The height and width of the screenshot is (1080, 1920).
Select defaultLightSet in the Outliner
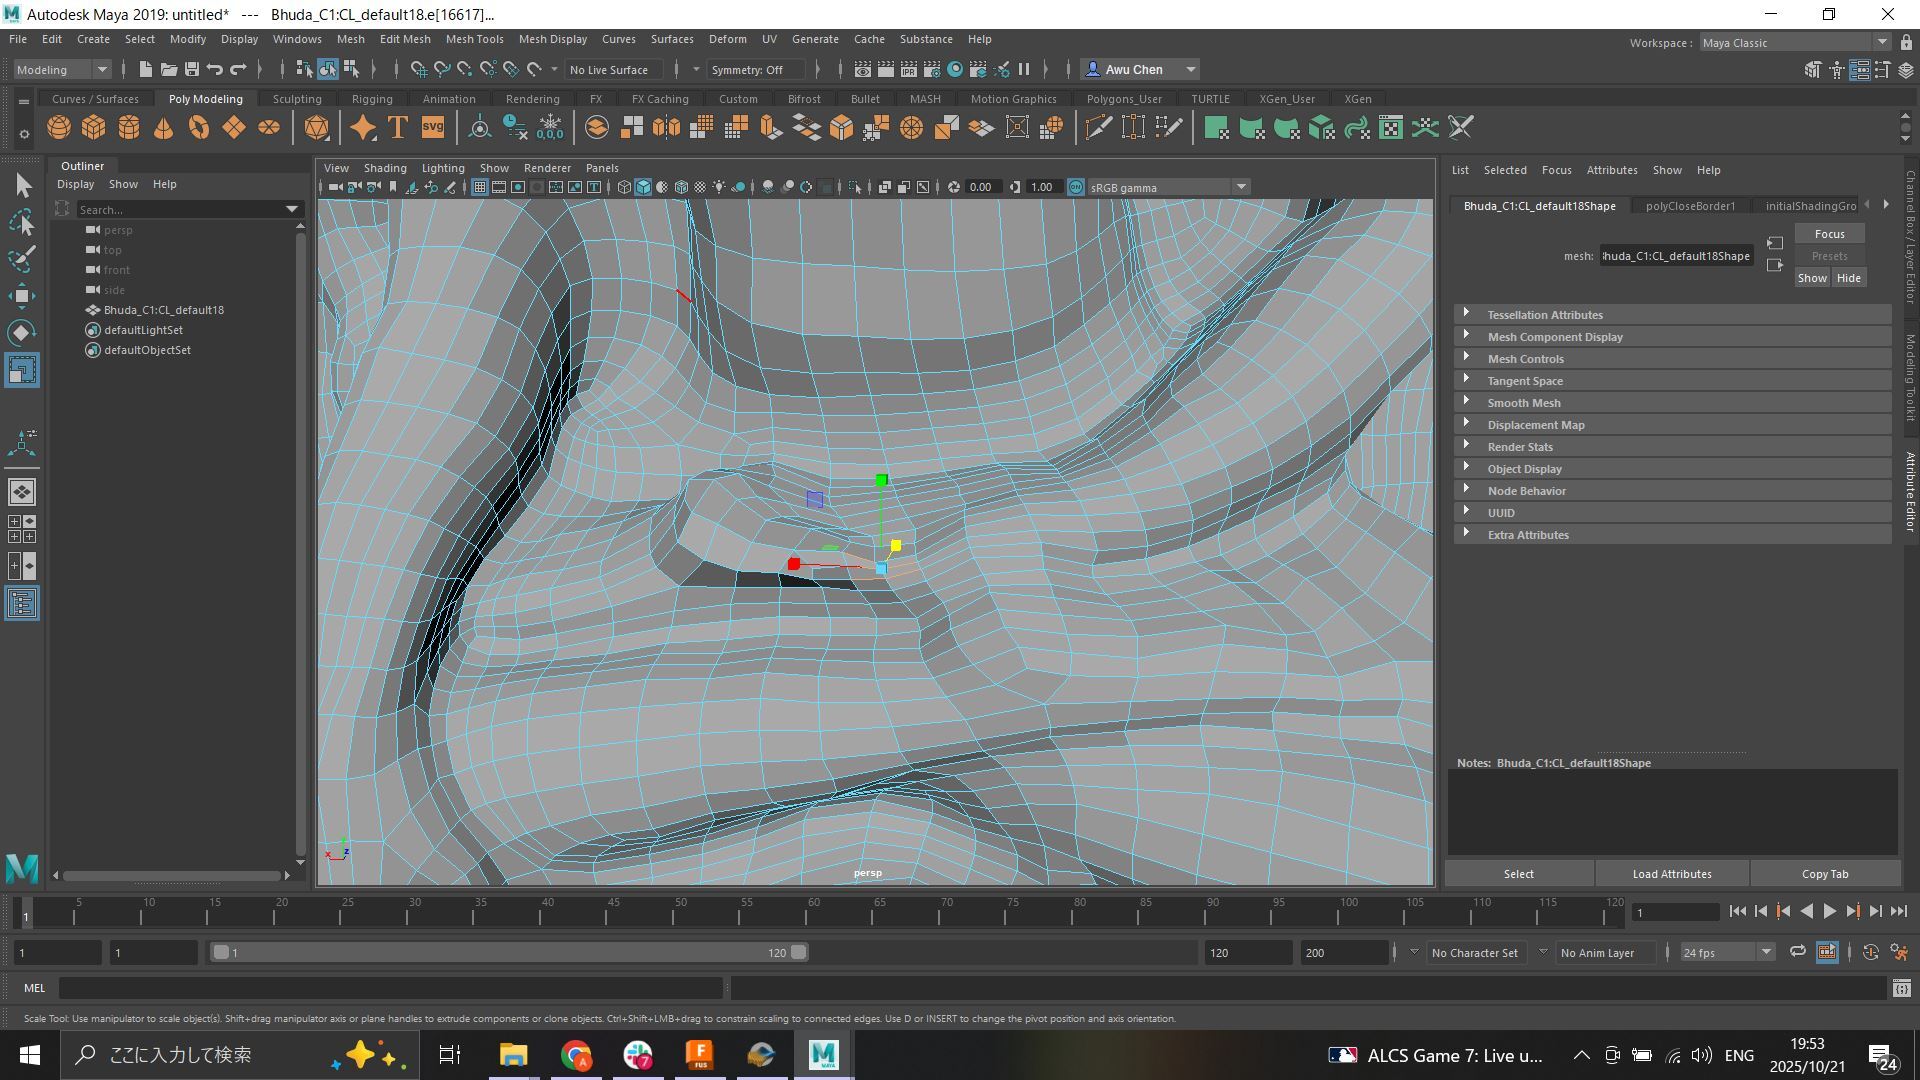tap(143, 330)
